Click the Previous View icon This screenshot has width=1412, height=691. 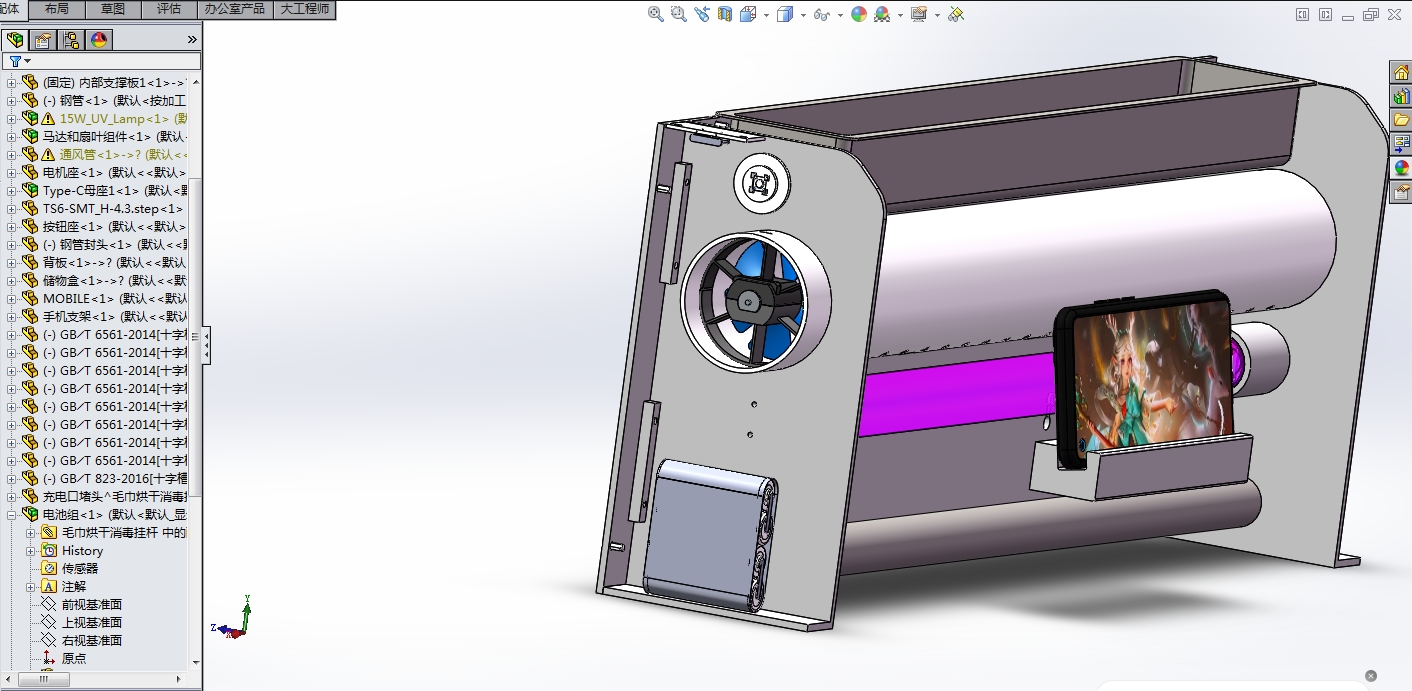coord(701,14)
